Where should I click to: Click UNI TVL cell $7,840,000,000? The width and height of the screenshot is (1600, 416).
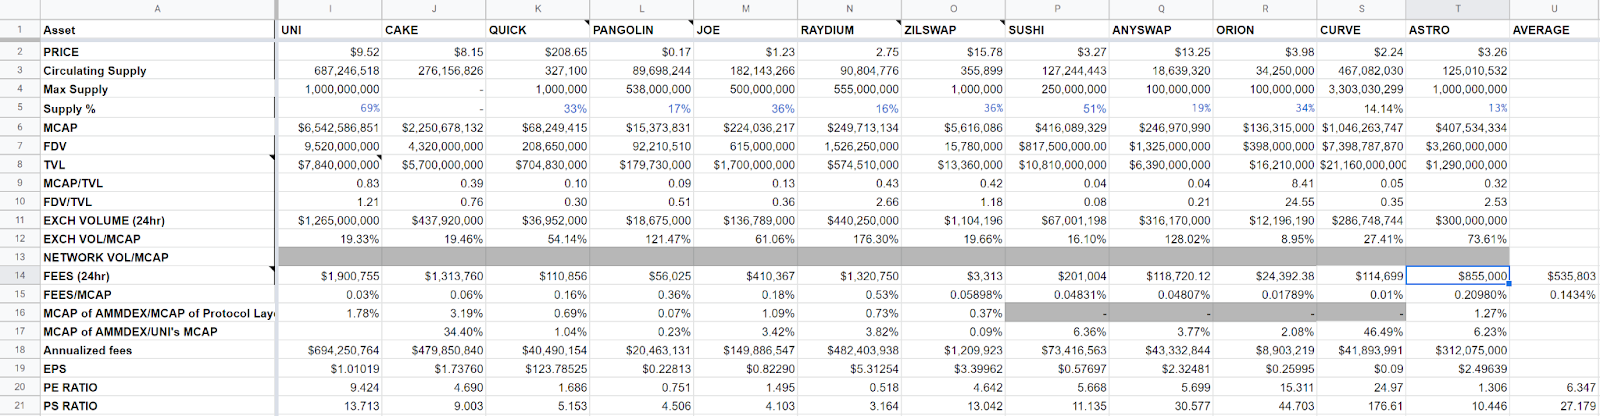[x=329, y=164]
